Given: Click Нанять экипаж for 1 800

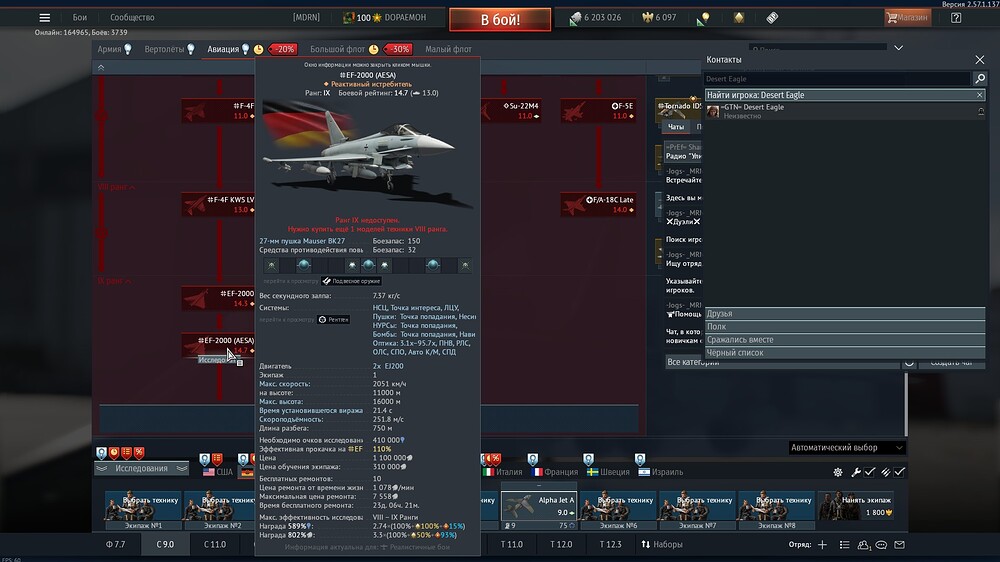Looking at the screenshot, I should (857, 507).
